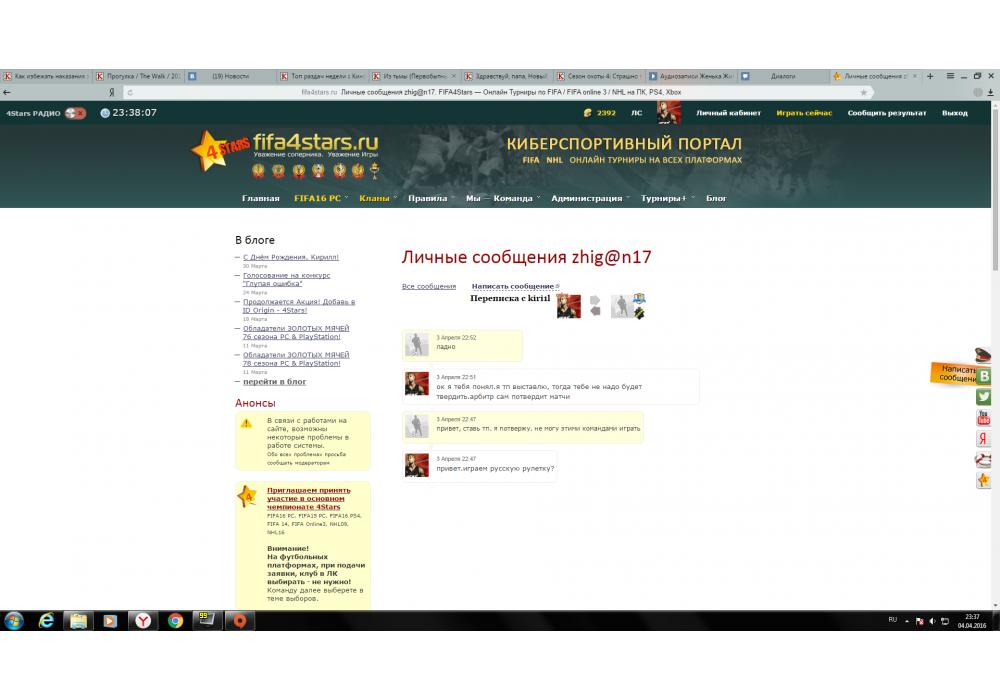Open the YouTube social icon
This screenshot has width=1000, height=700.
tap(983, 418)
